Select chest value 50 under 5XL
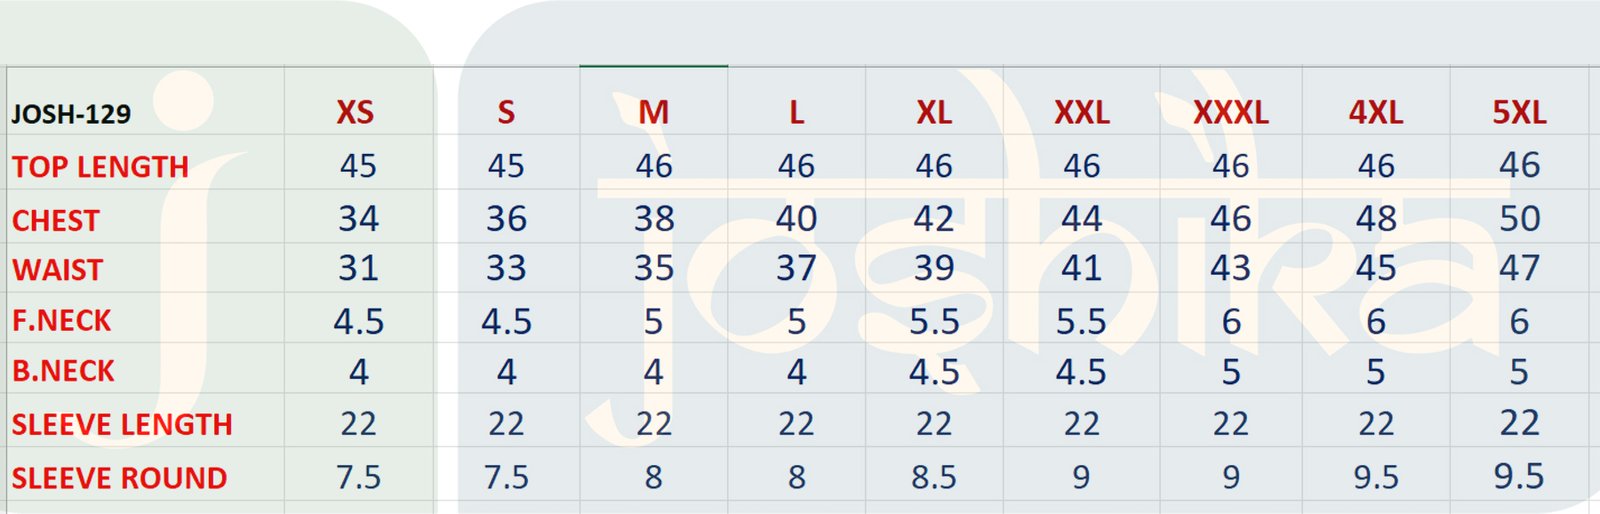 pos(1518,219)
